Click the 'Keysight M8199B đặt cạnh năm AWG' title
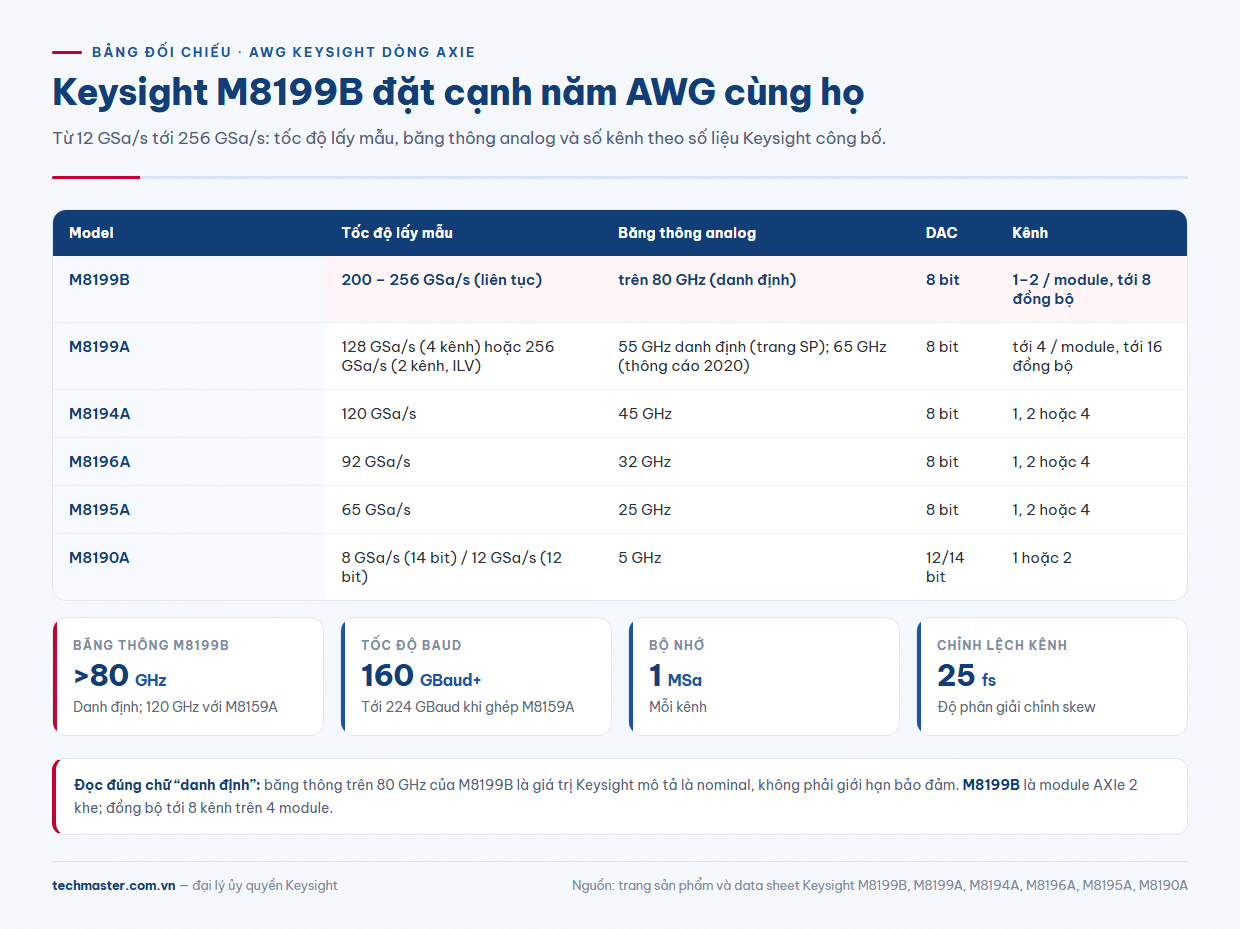The height and width of the screenshot is (929, 1240). tap(458, 93)
